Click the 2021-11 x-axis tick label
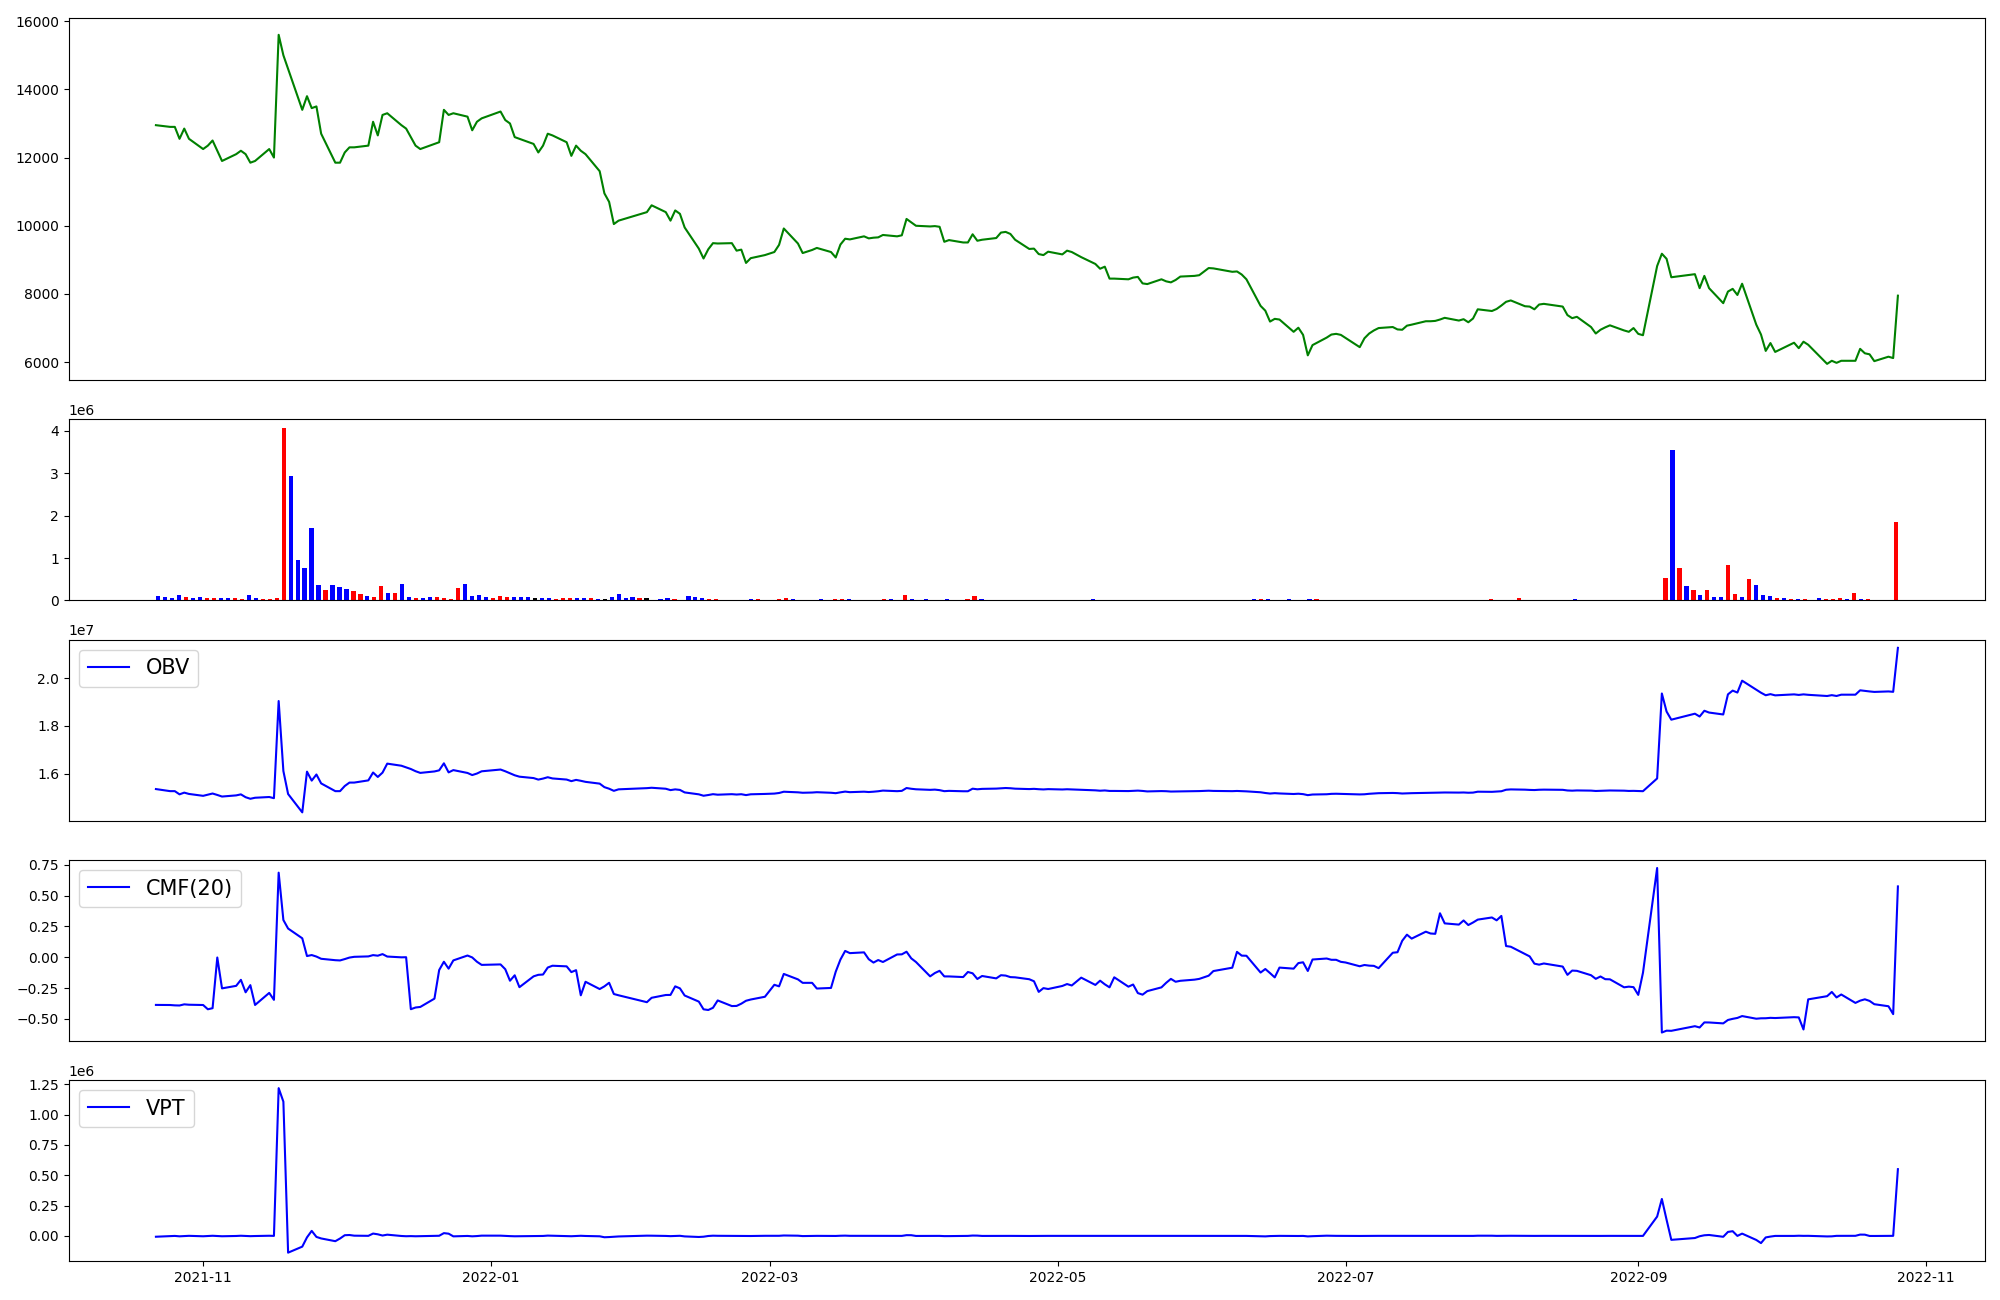 [203, 1277]
